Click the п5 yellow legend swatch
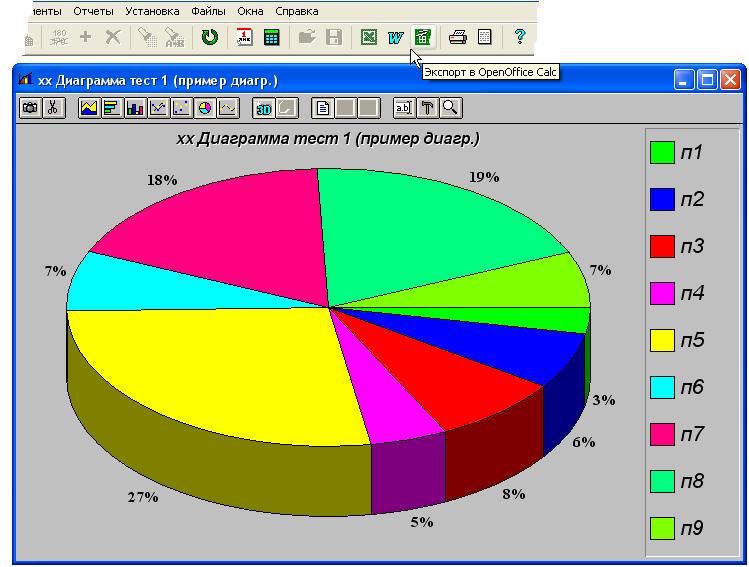 [662, 340]
